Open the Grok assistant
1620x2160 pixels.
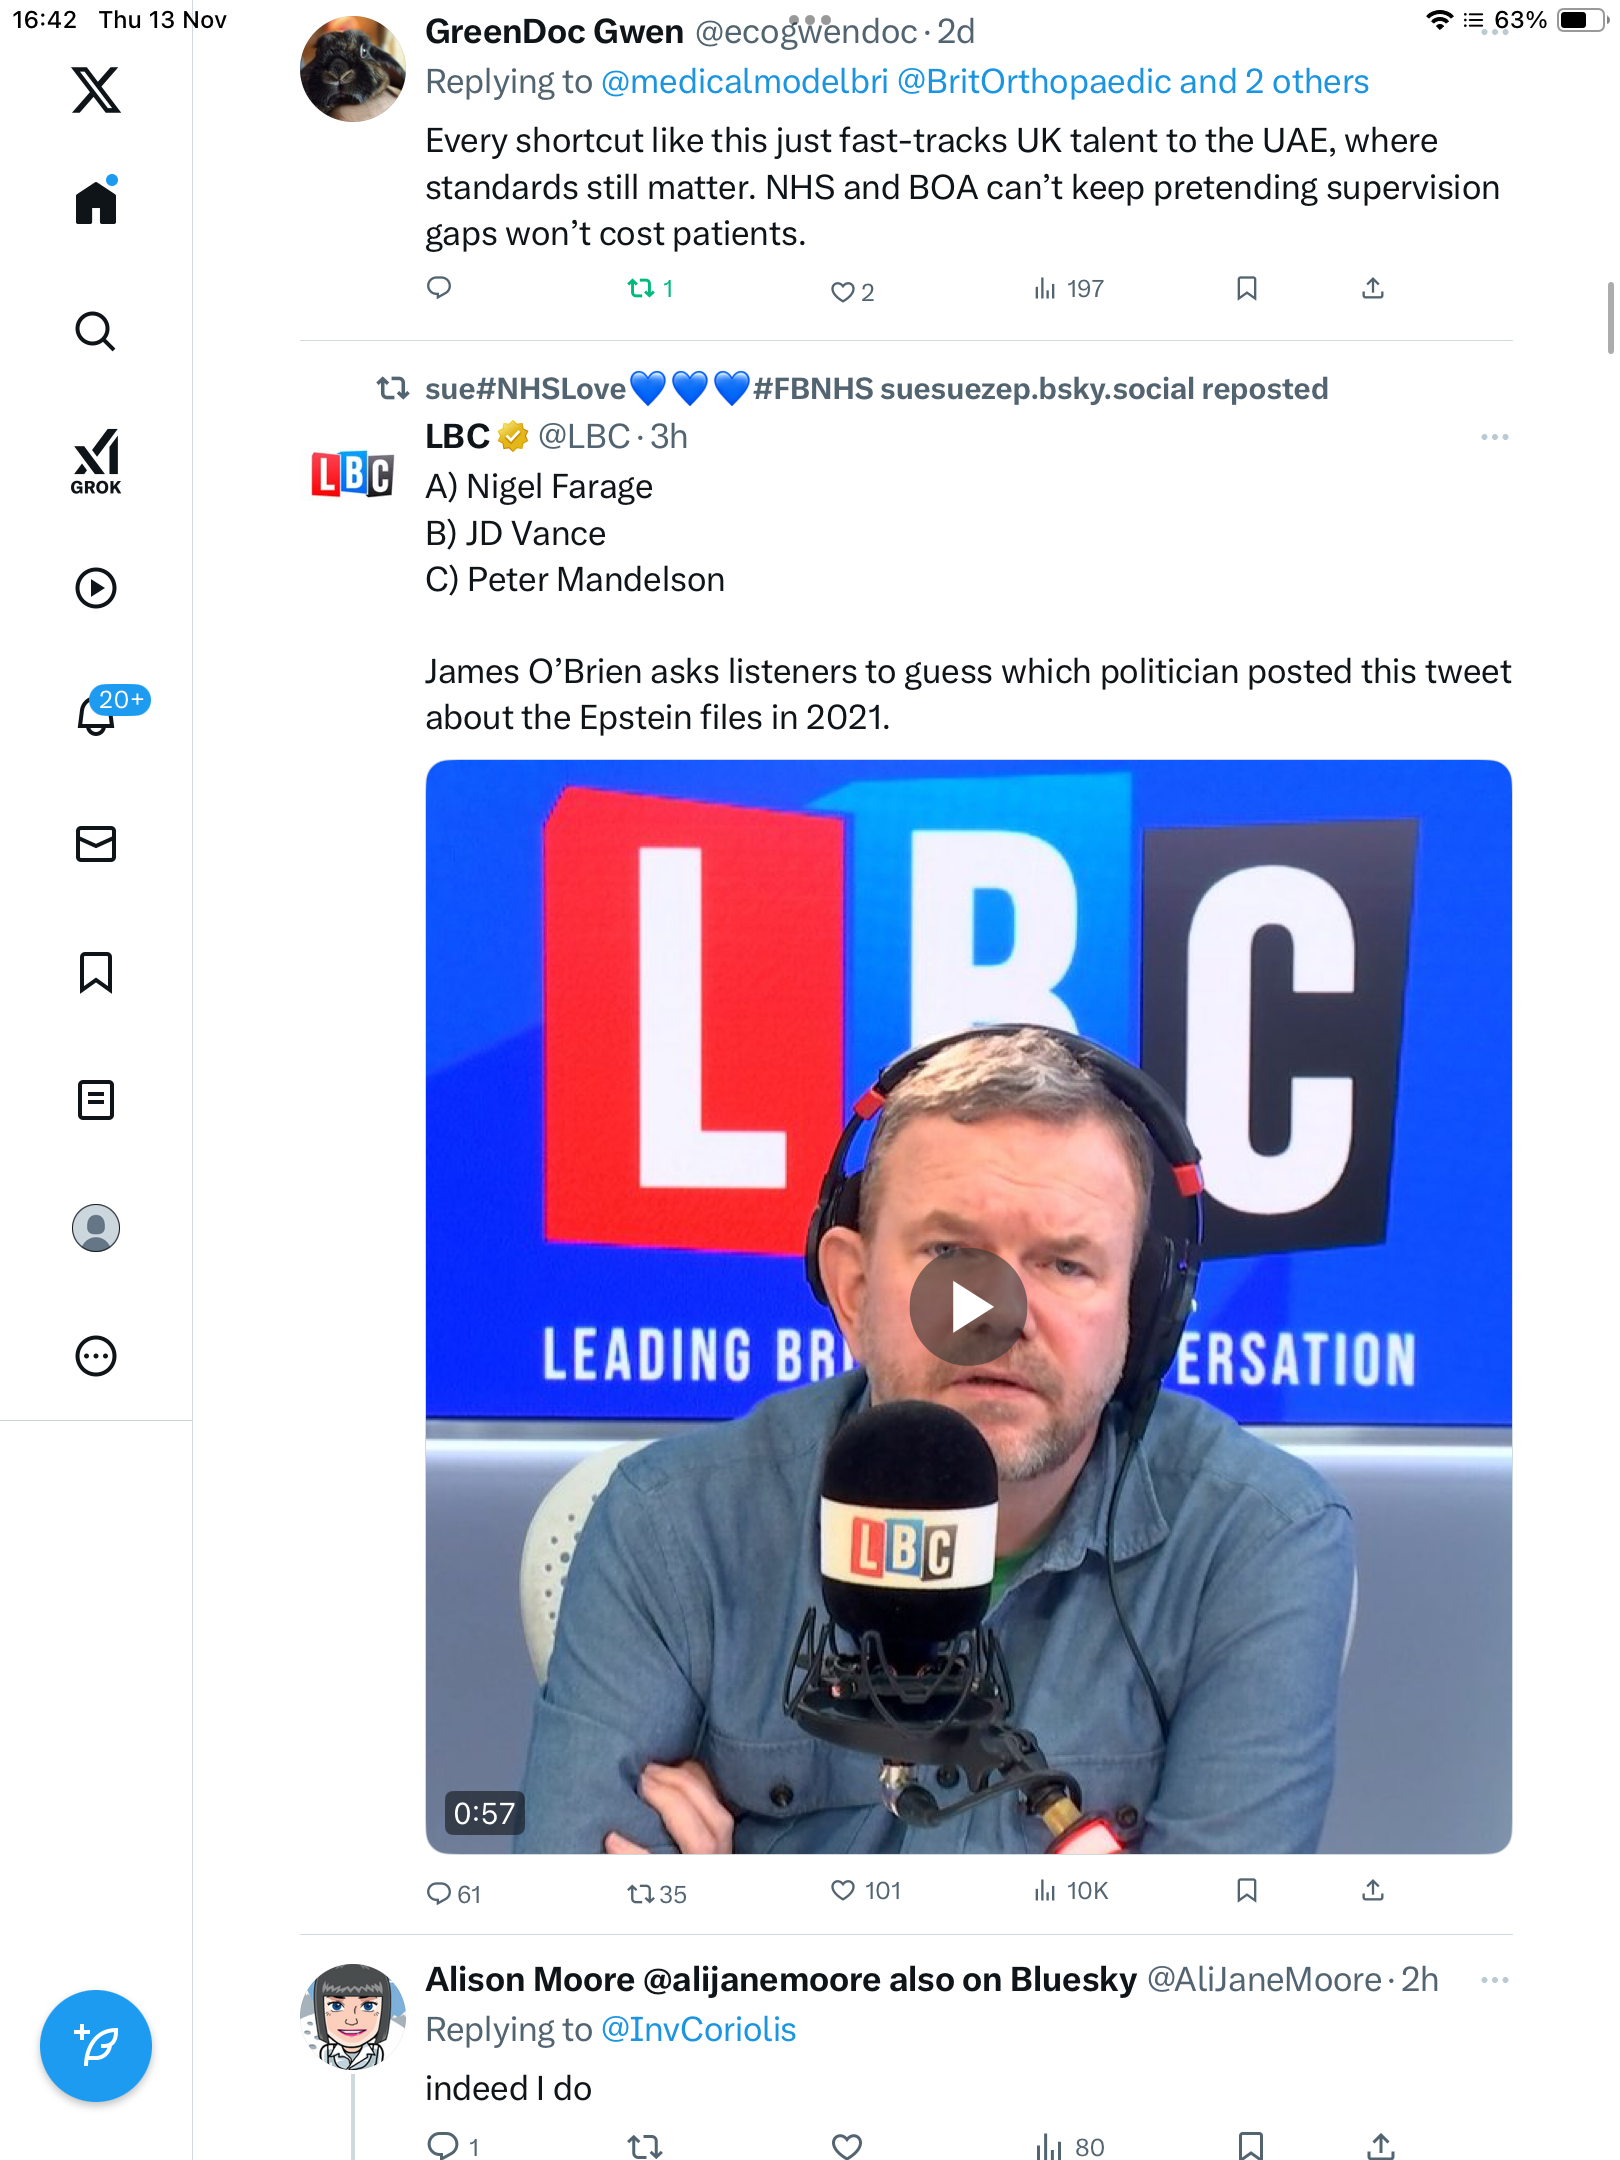(x=96, y=462)
